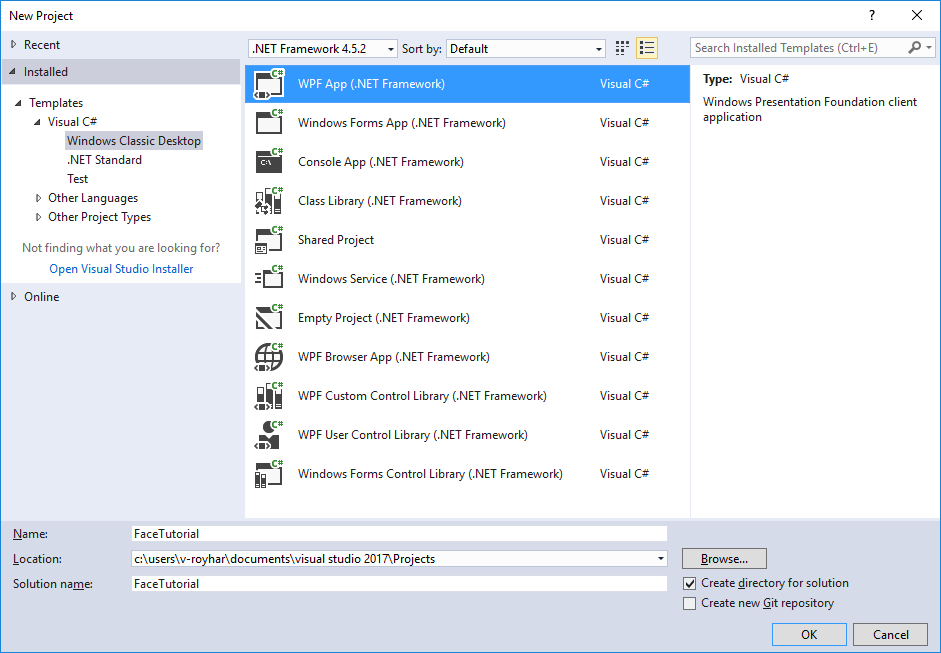Click the WPF Browser App globe icon
This screenshot has width=941, height=653.
point(269,357)
